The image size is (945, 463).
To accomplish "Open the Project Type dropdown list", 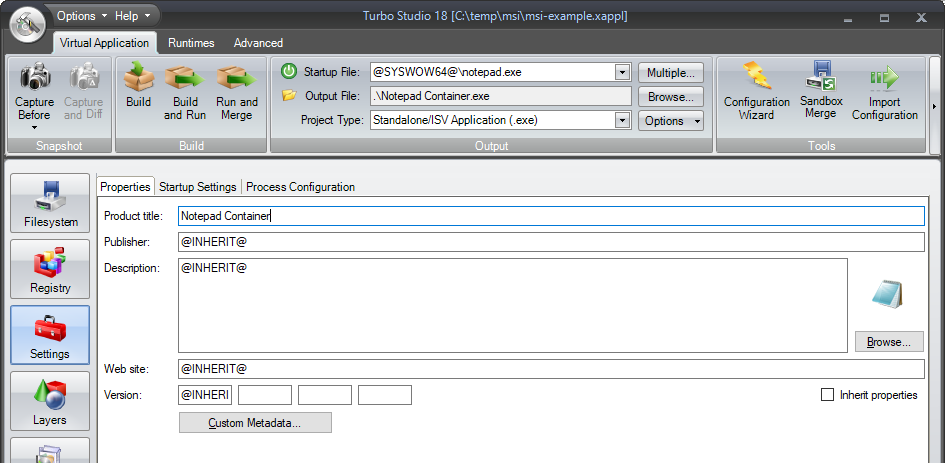I will click(623, 121).
